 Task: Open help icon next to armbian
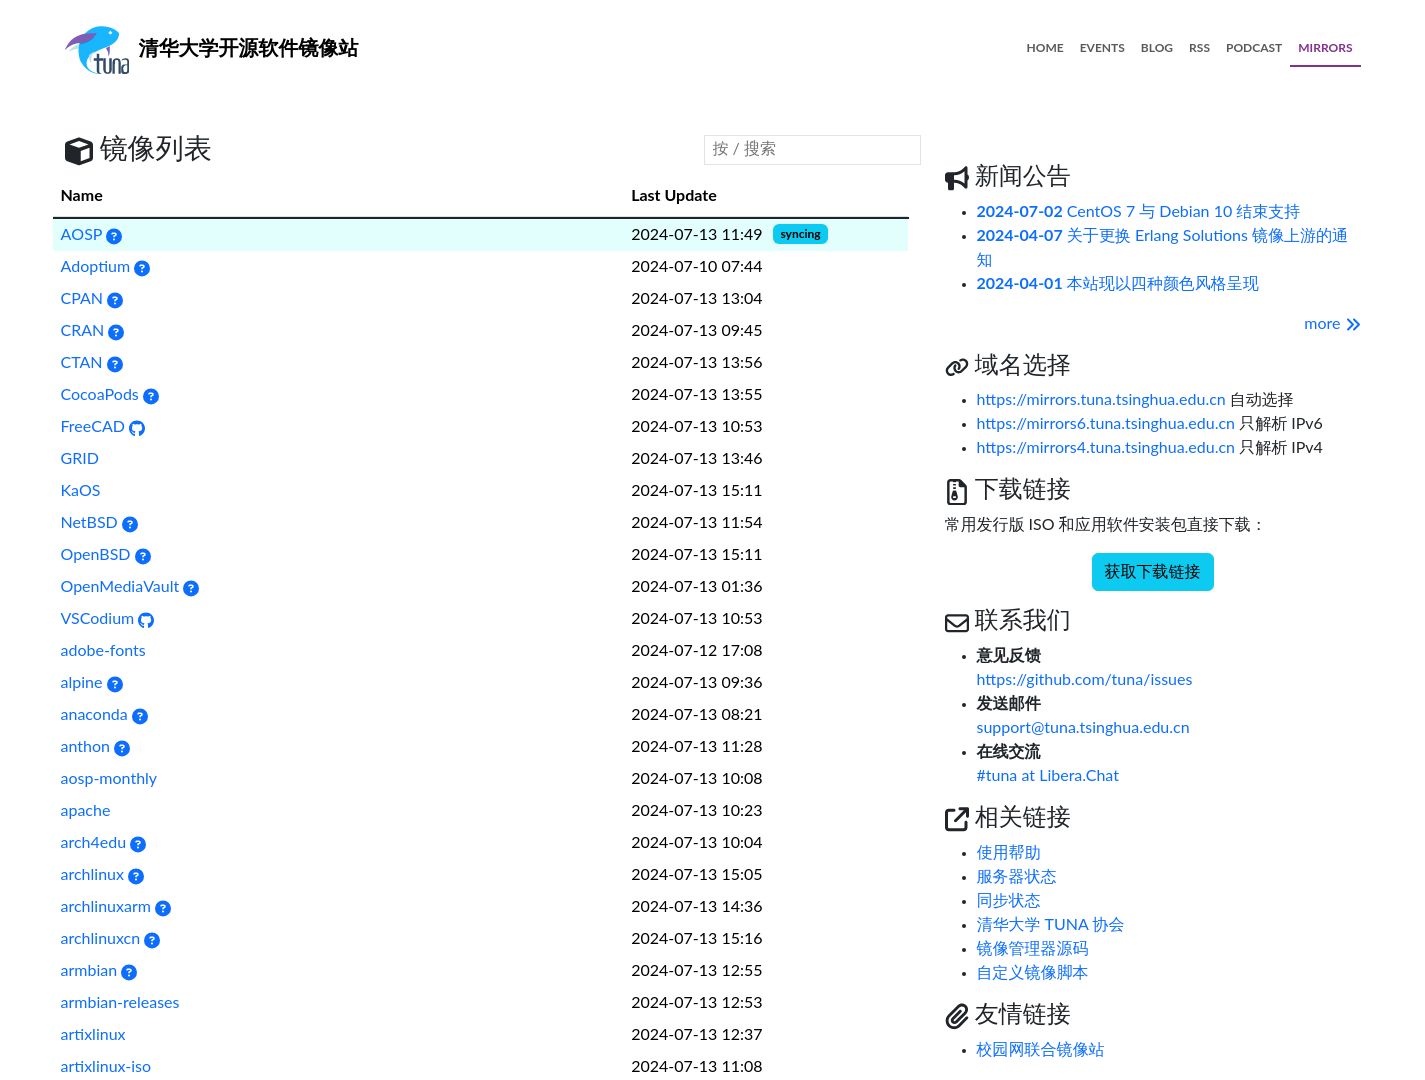coord(129,972)
